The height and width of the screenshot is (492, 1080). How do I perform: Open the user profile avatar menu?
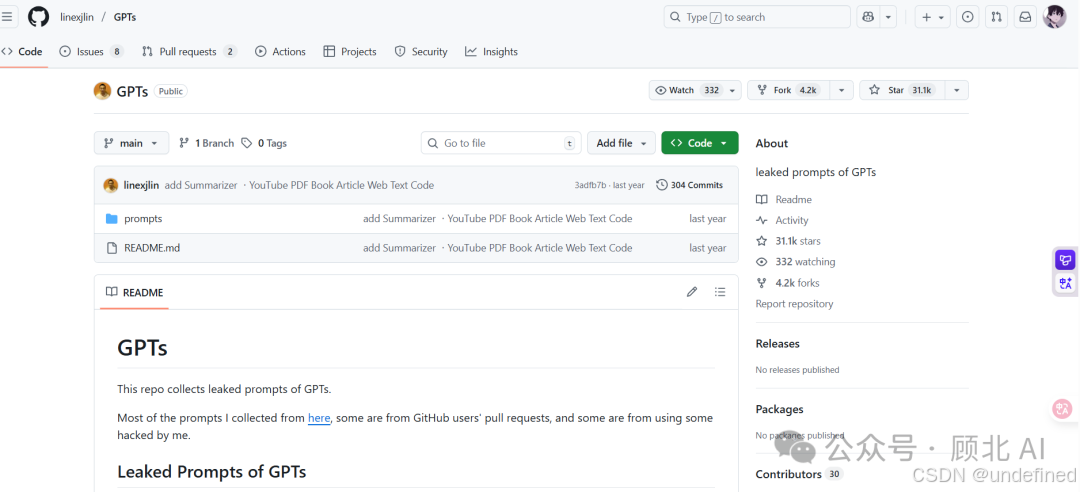pyautogui.click(x=1055, y=17)
